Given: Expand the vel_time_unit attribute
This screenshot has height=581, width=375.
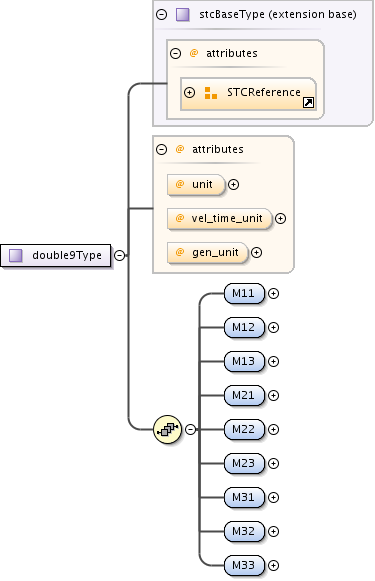Looking at the screenshot, I should 281,218.
